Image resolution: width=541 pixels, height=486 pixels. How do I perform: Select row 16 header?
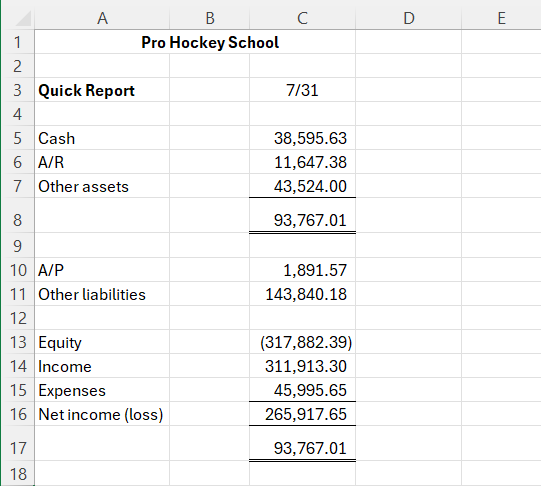pyautogui.click(x=18, y=414)
